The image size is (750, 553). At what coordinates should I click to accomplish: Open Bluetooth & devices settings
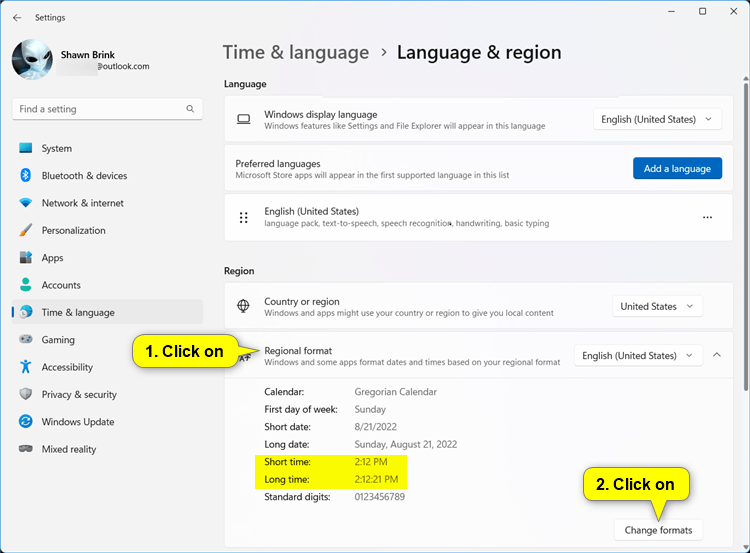click(x=84, y=176)
